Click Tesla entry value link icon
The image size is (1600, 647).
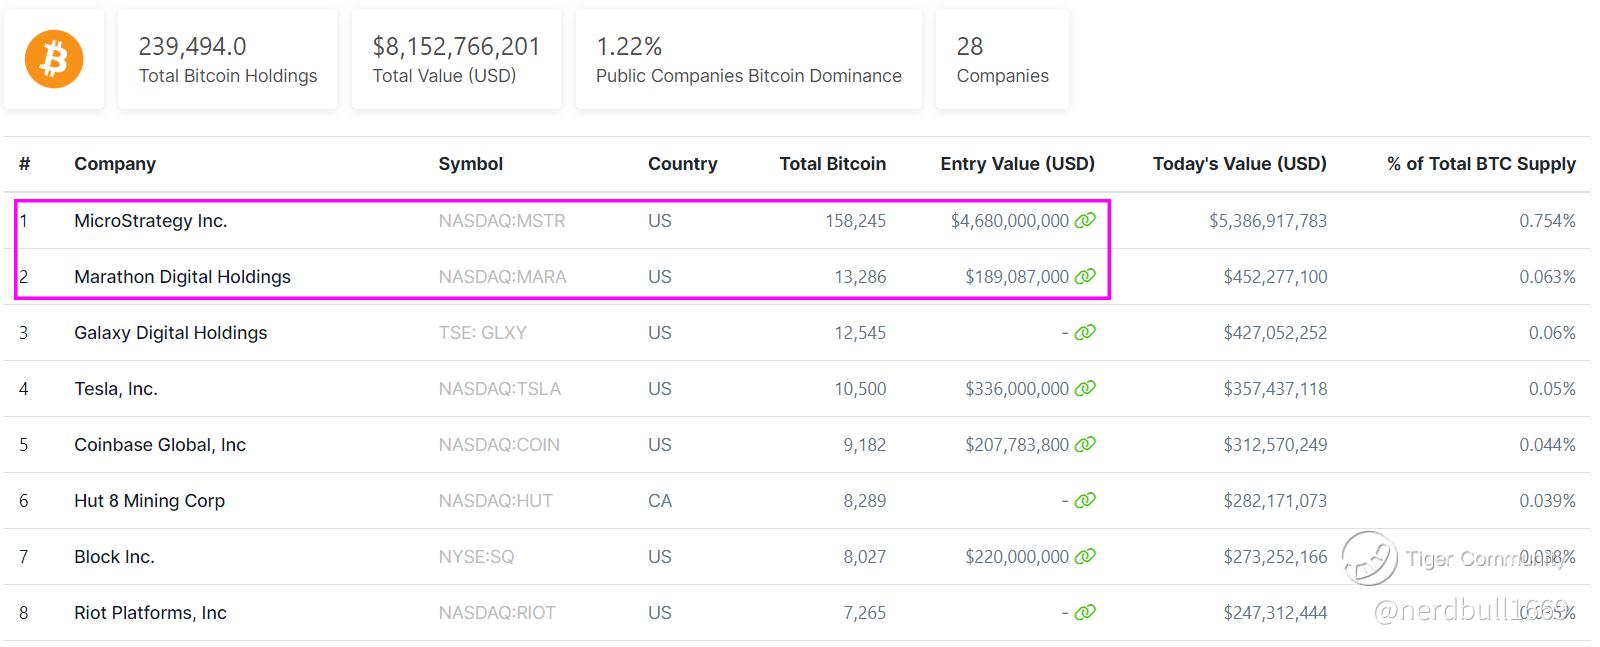pos(1085,388)
